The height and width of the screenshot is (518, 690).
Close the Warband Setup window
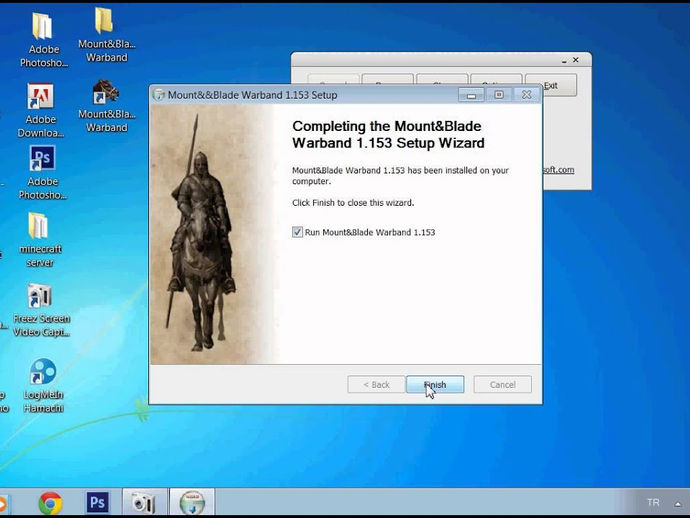[526, 95]
